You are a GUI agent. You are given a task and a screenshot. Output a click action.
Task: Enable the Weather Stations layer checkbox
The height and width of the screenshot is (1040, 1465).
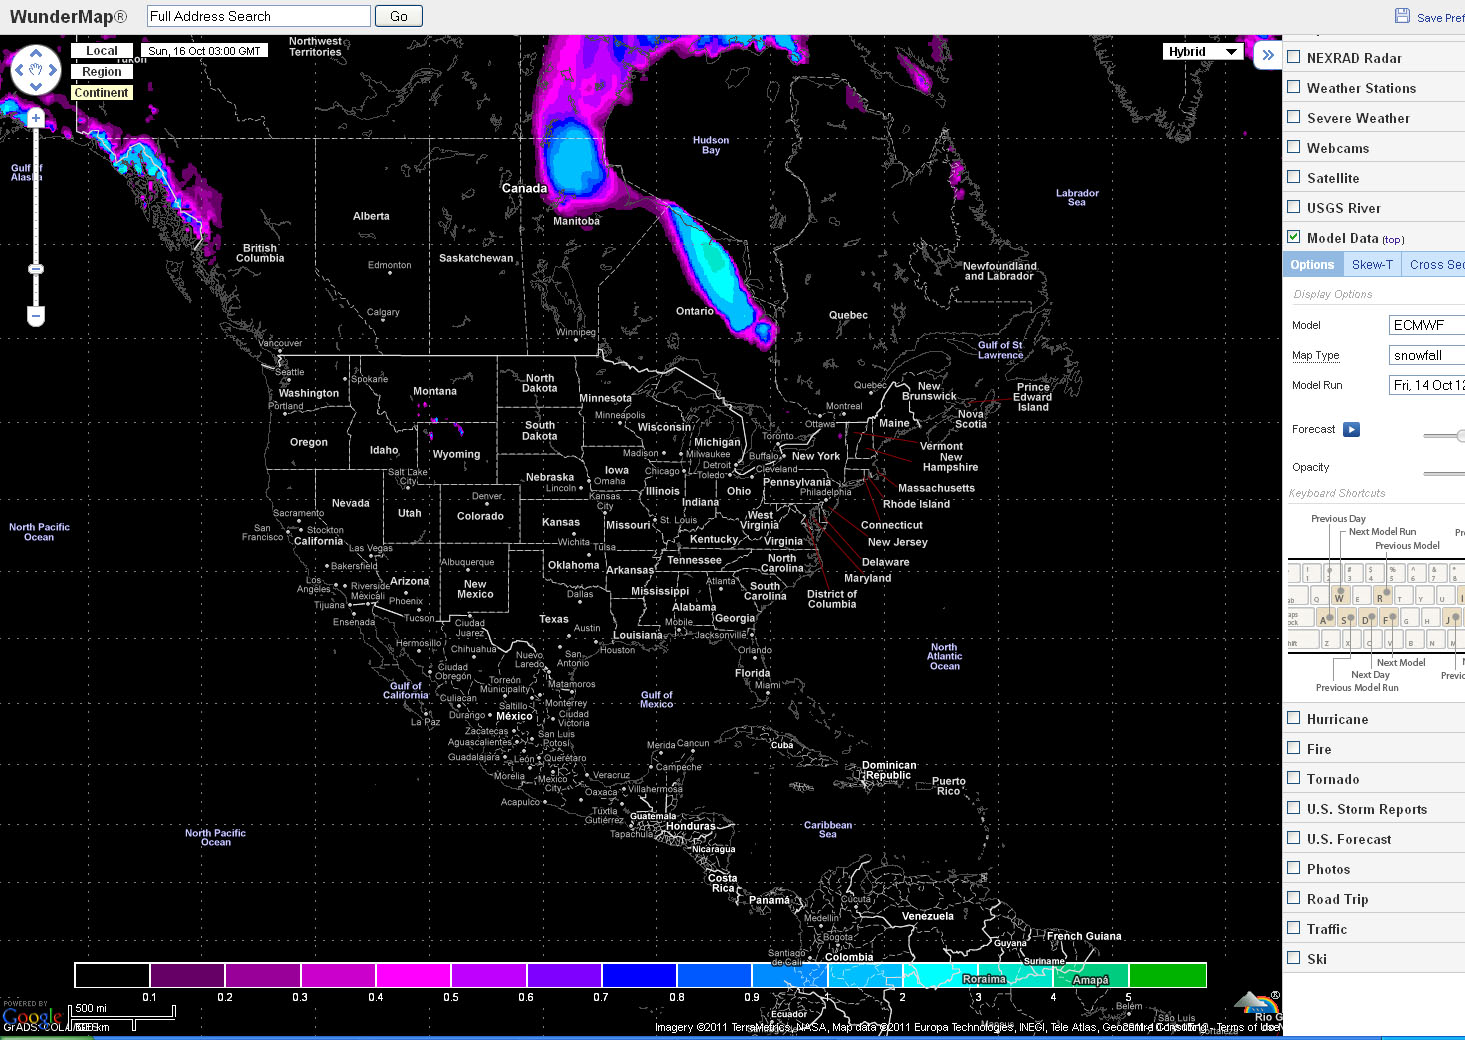coord(1294,87)
